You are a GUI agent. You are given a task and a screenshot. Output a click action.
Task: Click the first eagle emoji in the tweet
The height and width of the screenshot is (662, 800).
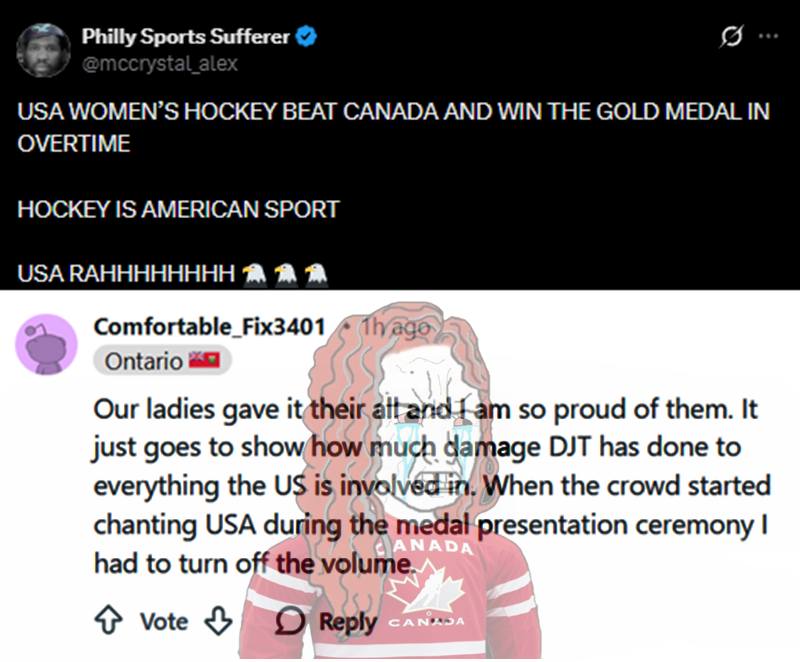[254, 275]
